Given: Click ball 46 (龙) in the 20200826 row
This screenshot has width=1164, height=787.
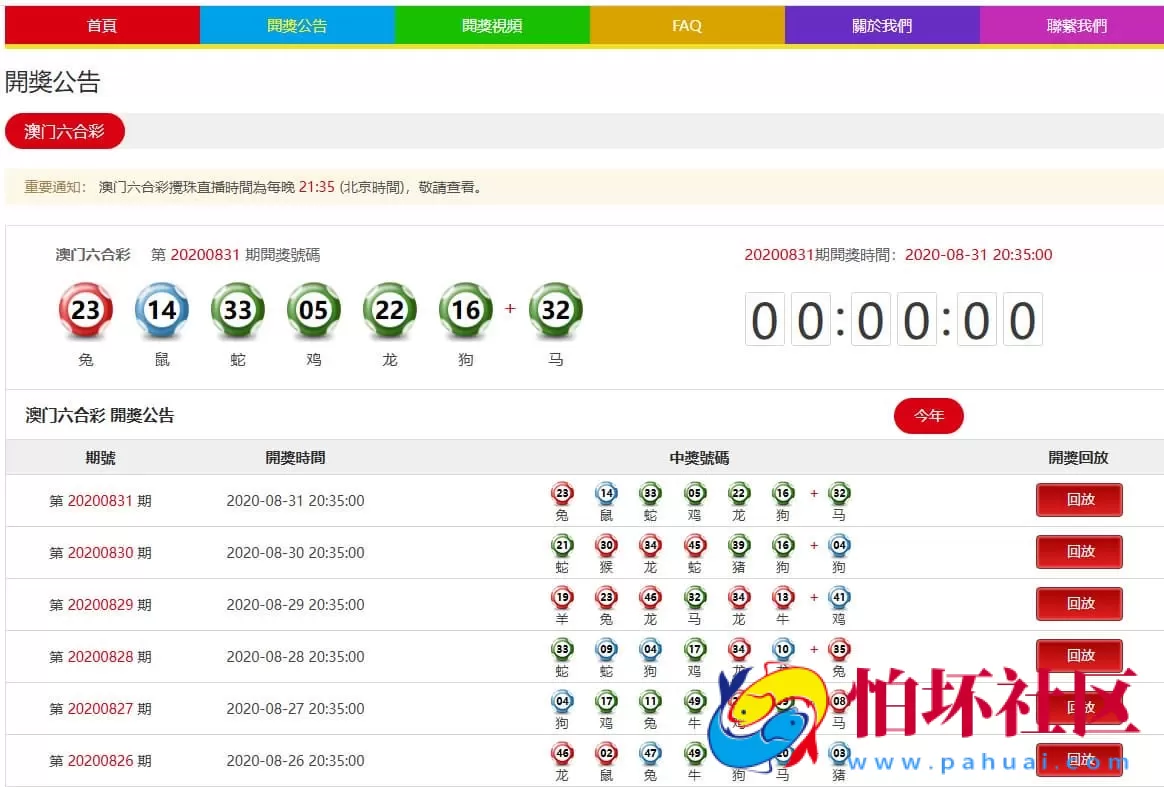Looking at the screenshot, I should click(562, 751).
